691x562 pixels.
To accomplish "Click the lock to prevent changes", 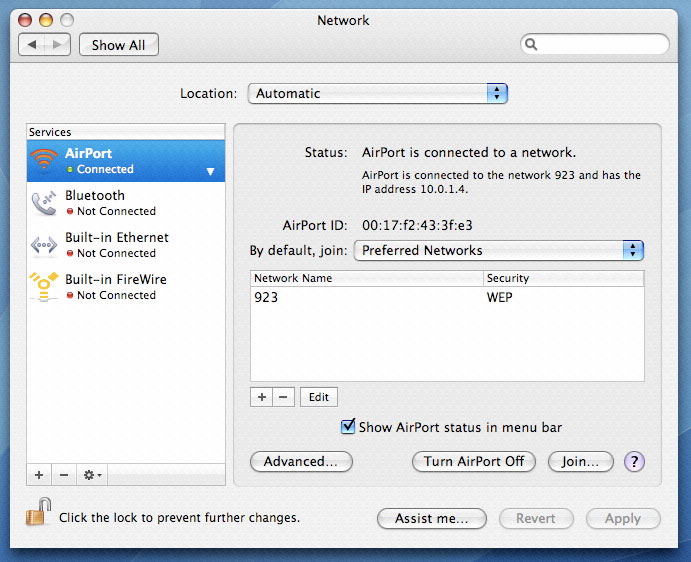I will (x=38, y=512).
